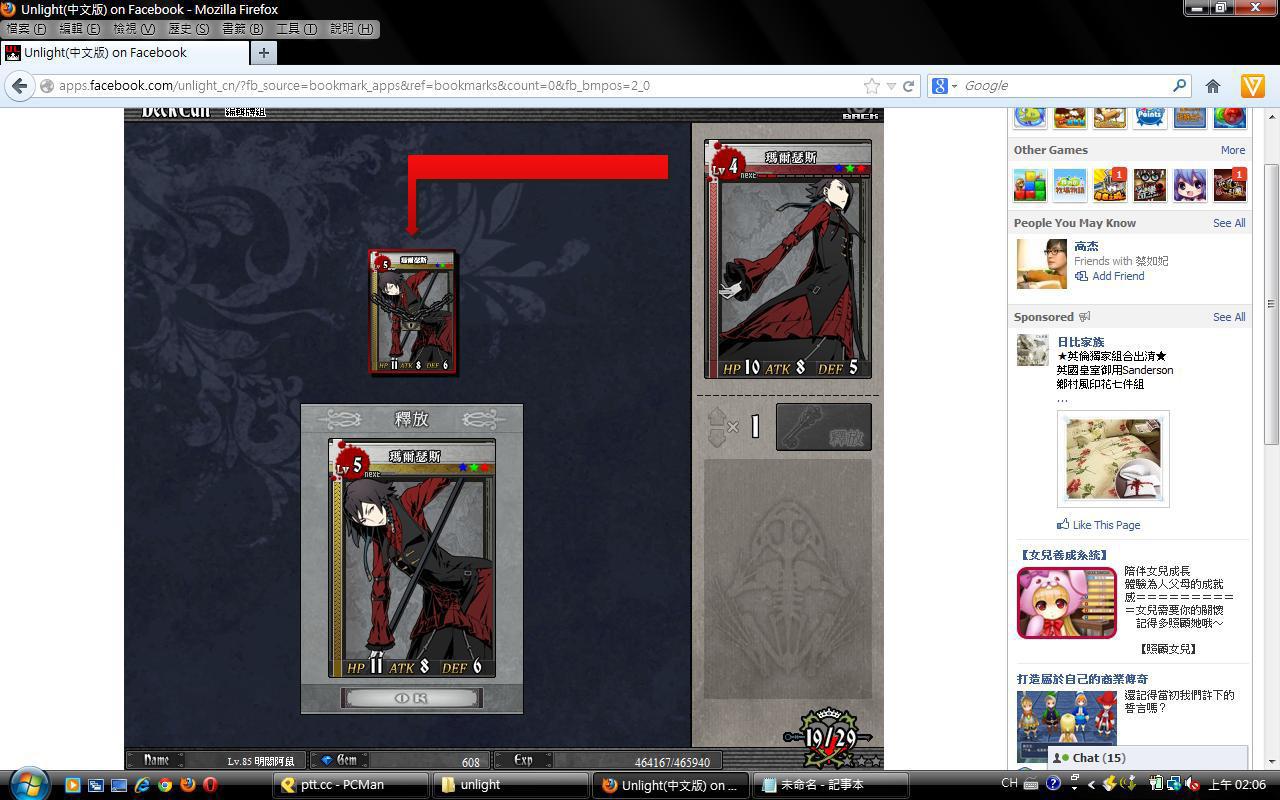Open the Points app icon
1280x800 pixels.
tap(1150, 116)
